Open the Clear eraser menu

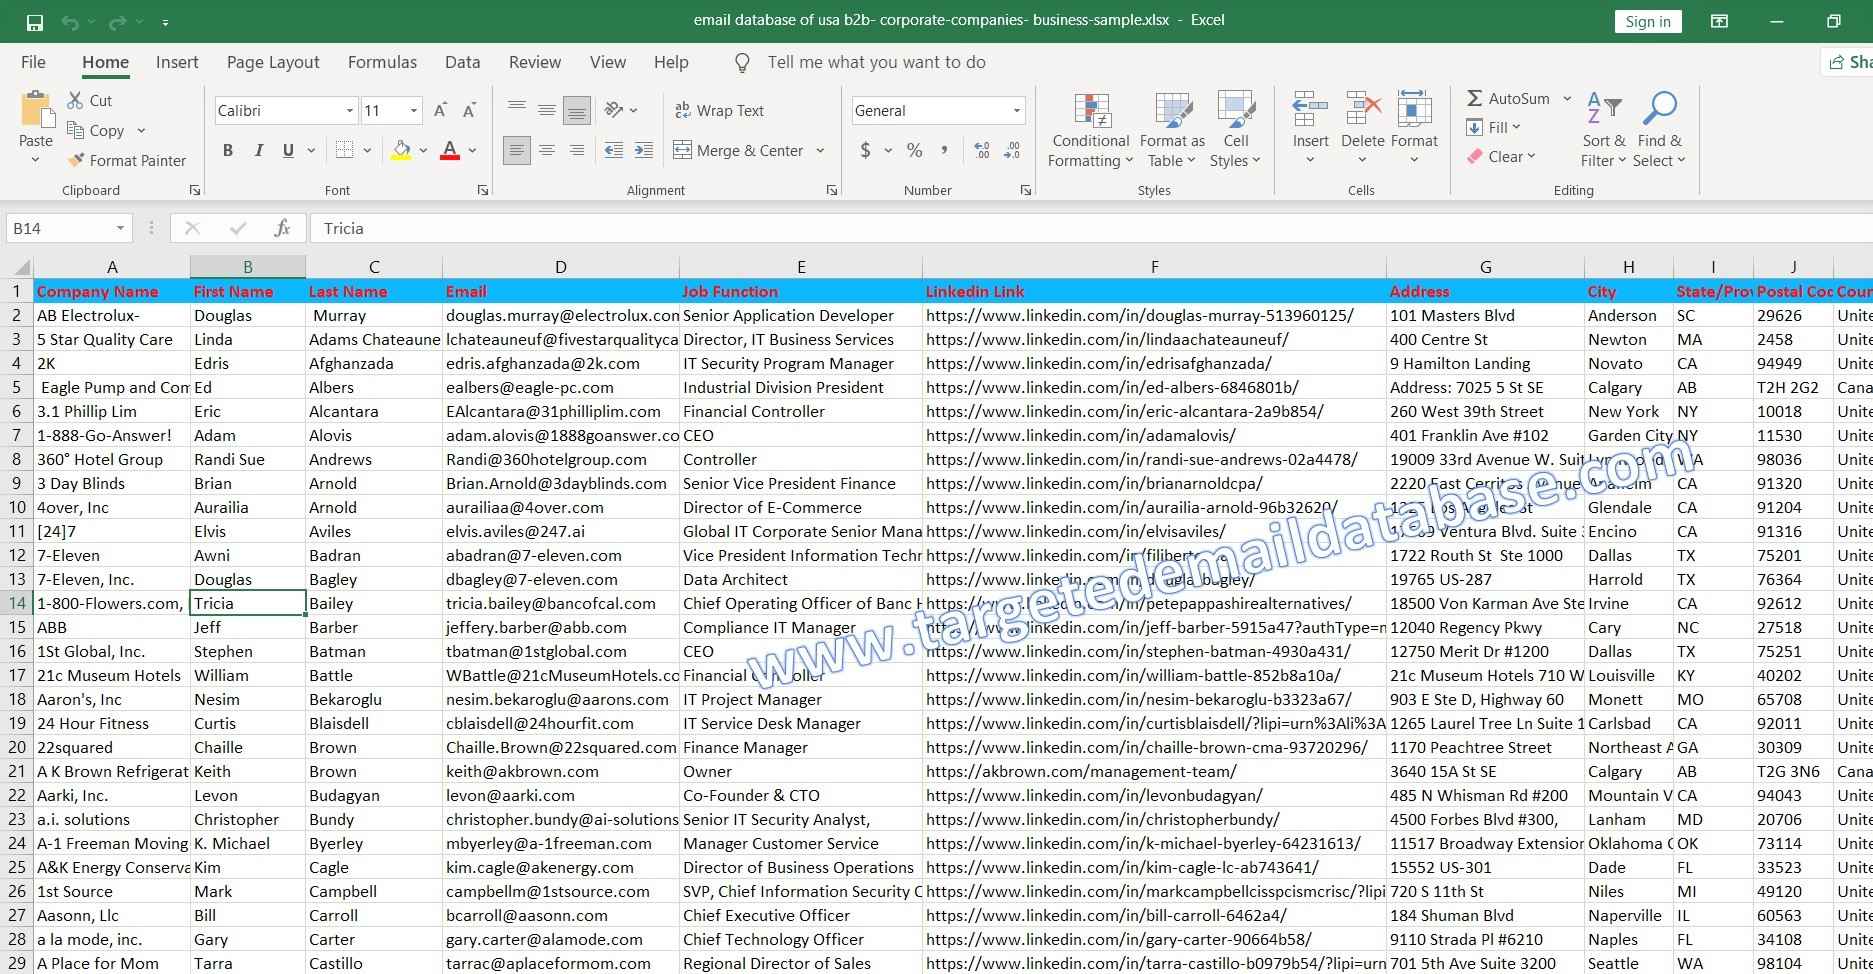tap(1501, 156)
